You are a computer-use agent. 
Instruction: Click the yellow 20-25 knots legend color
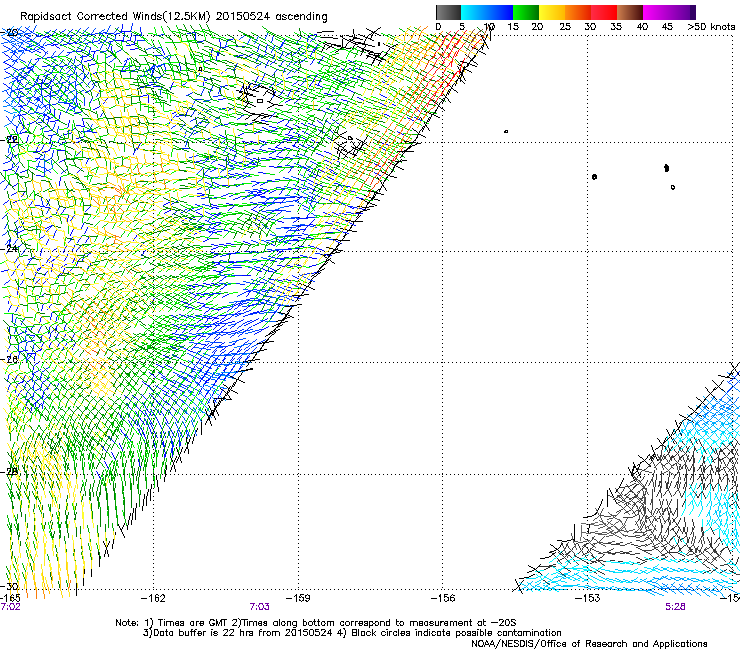click(x=552, y=12)
